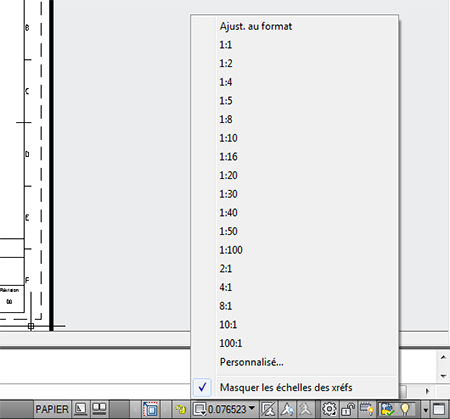The height and width of the screenshot is (419, 450).
Task: Choose 1:40 in the scale menu
Action: pos(295,213)
